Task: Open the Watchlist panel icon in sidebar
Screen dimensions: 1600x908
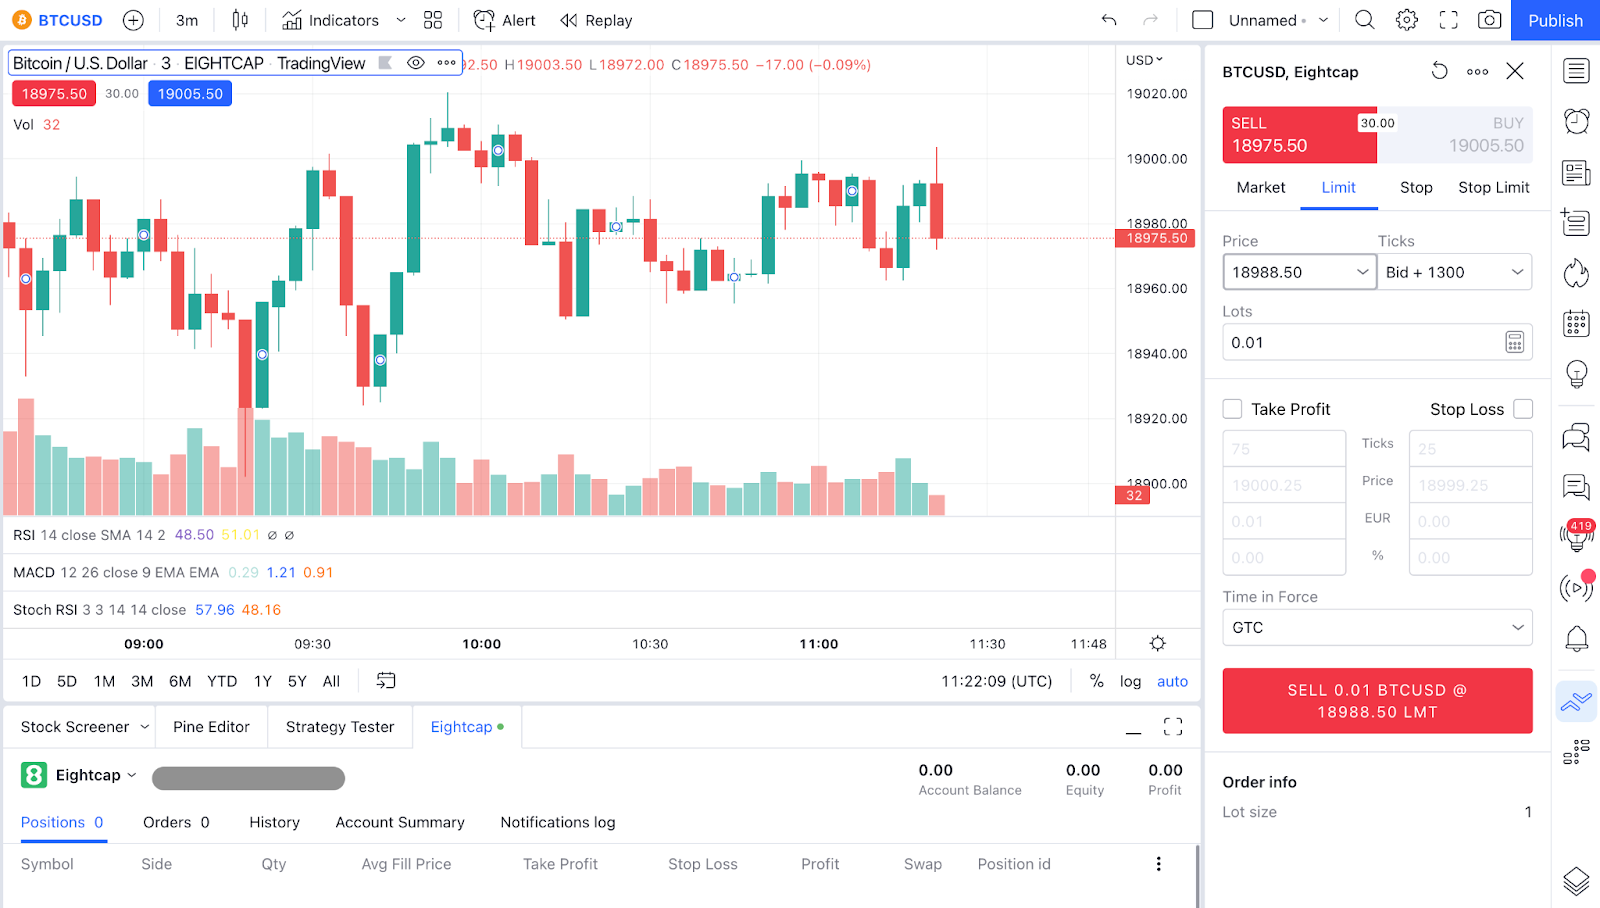Action: 1576,71
